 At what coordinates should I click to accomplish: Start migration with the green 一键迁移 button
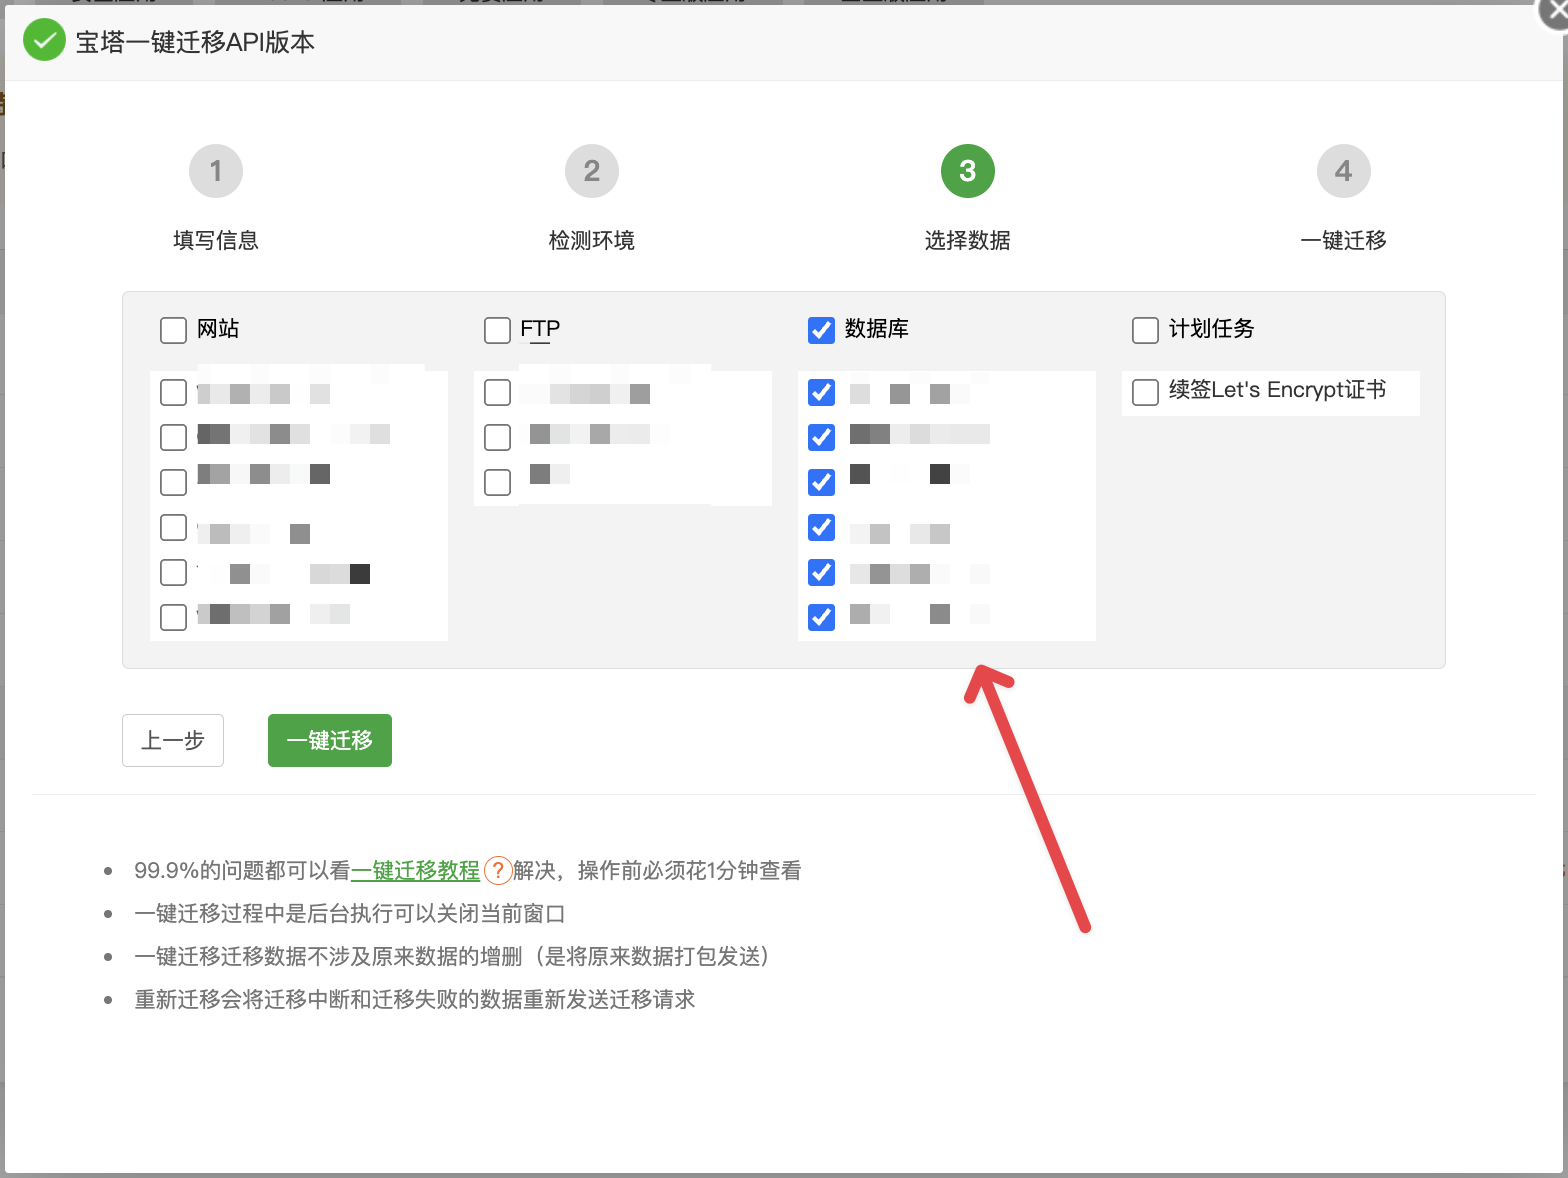pyautogui.click(x=329, y=740)
